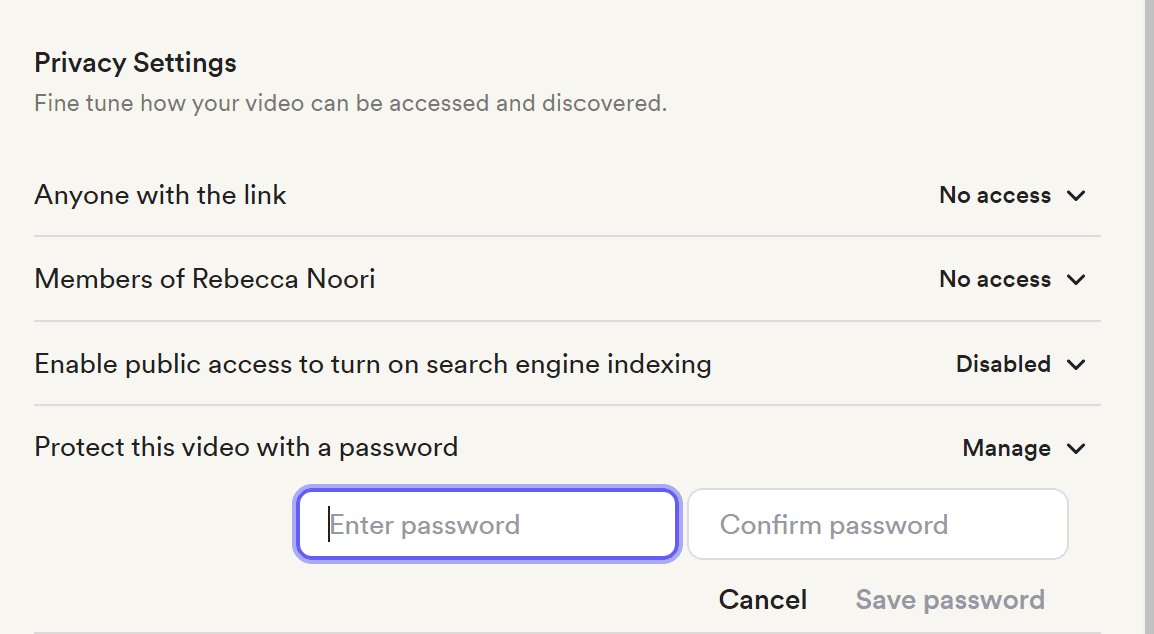Image resolution: width=1154 pixels, height=634 pixels.
Task: Open No access dropdown for Members row
Action: (995, 280)
